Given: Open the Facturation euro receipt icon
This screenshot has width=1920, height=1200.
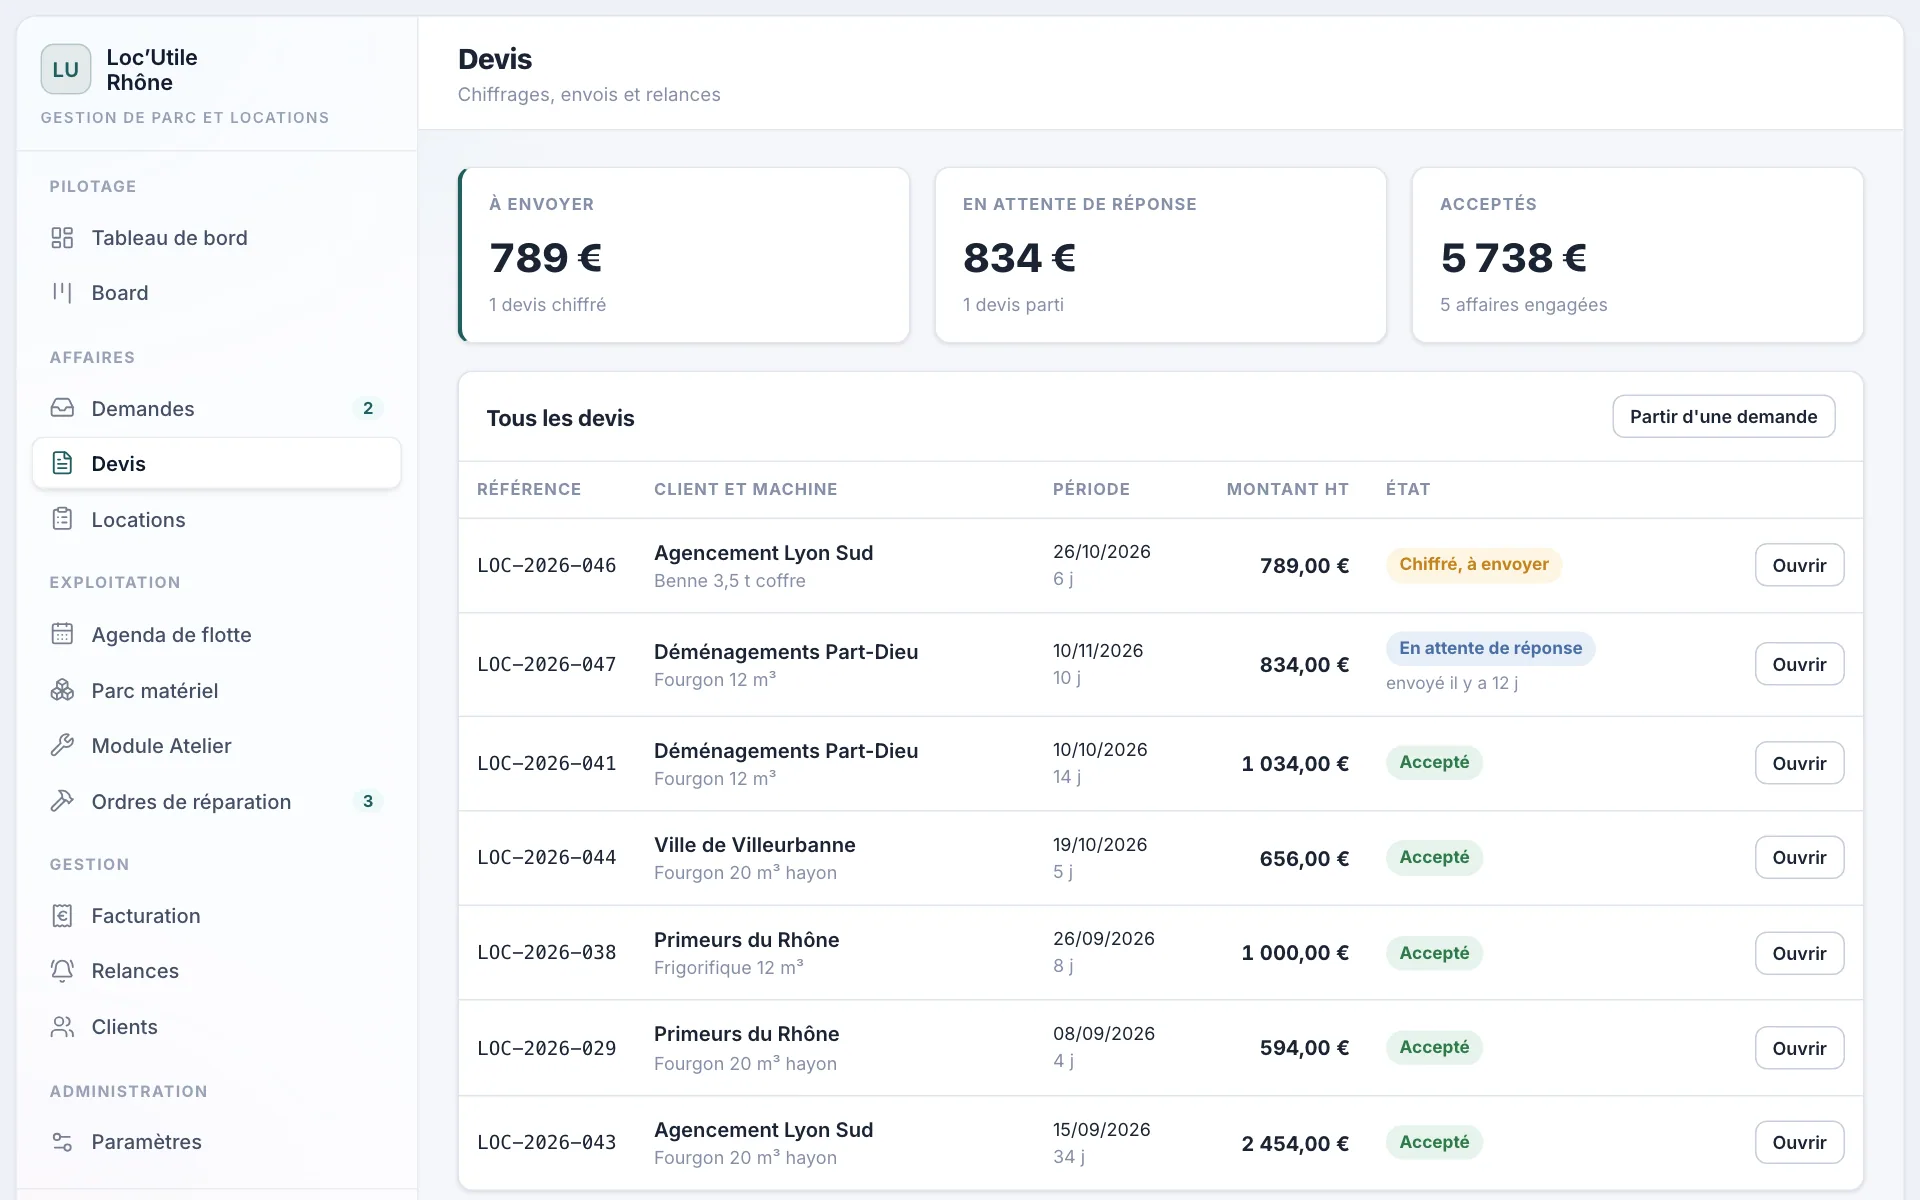Looking at the screenshot, I should pyautogui.click(x=62, y=915).
